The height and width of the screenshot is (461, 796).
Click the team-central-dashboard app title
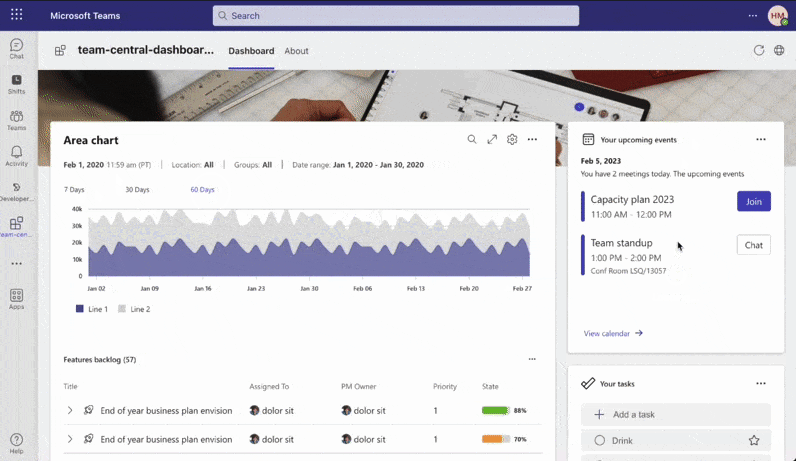(146, 50)
